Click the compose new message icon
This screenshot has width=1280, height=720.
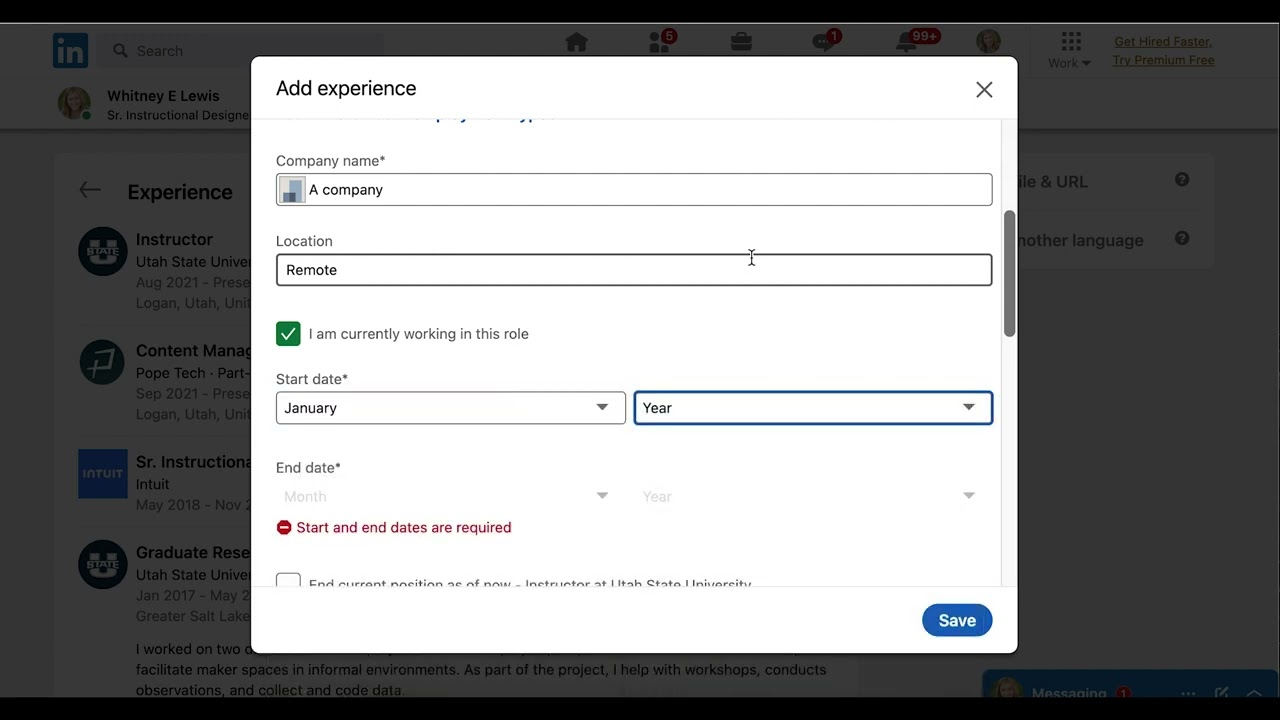[1221, 693]
